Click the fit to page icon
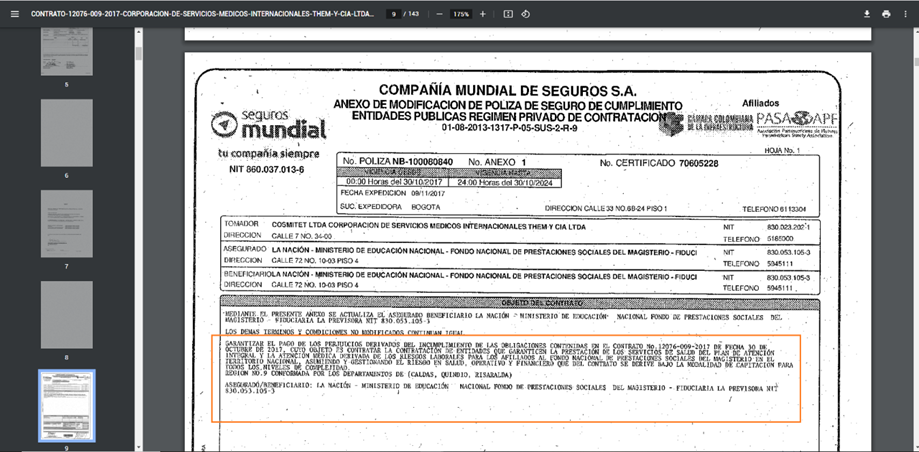Viewport: 919px width, 452px height. pos(508,14)
